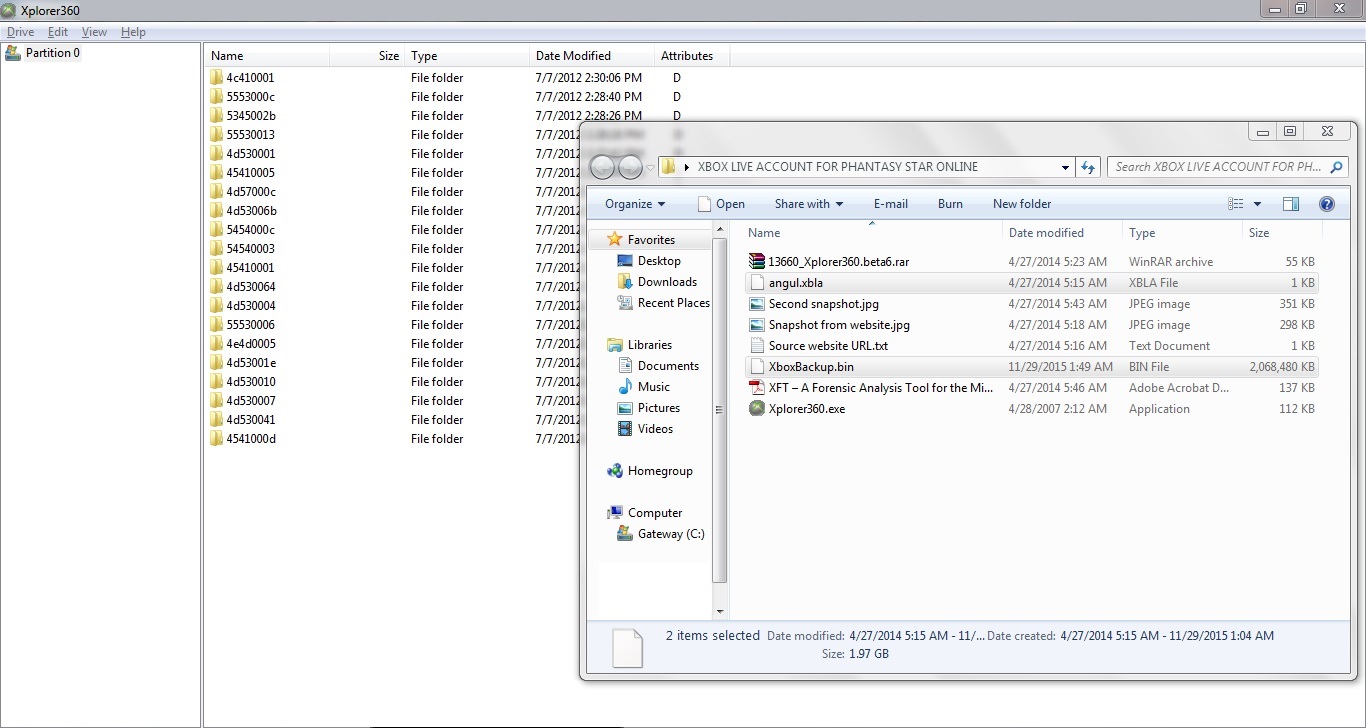Click the Explorer search box

coord(1228,167)
